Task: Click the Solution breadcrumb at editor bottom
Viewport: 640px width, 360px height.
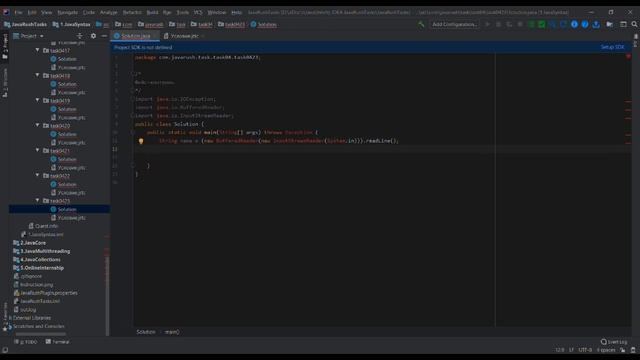Action: 146,332
